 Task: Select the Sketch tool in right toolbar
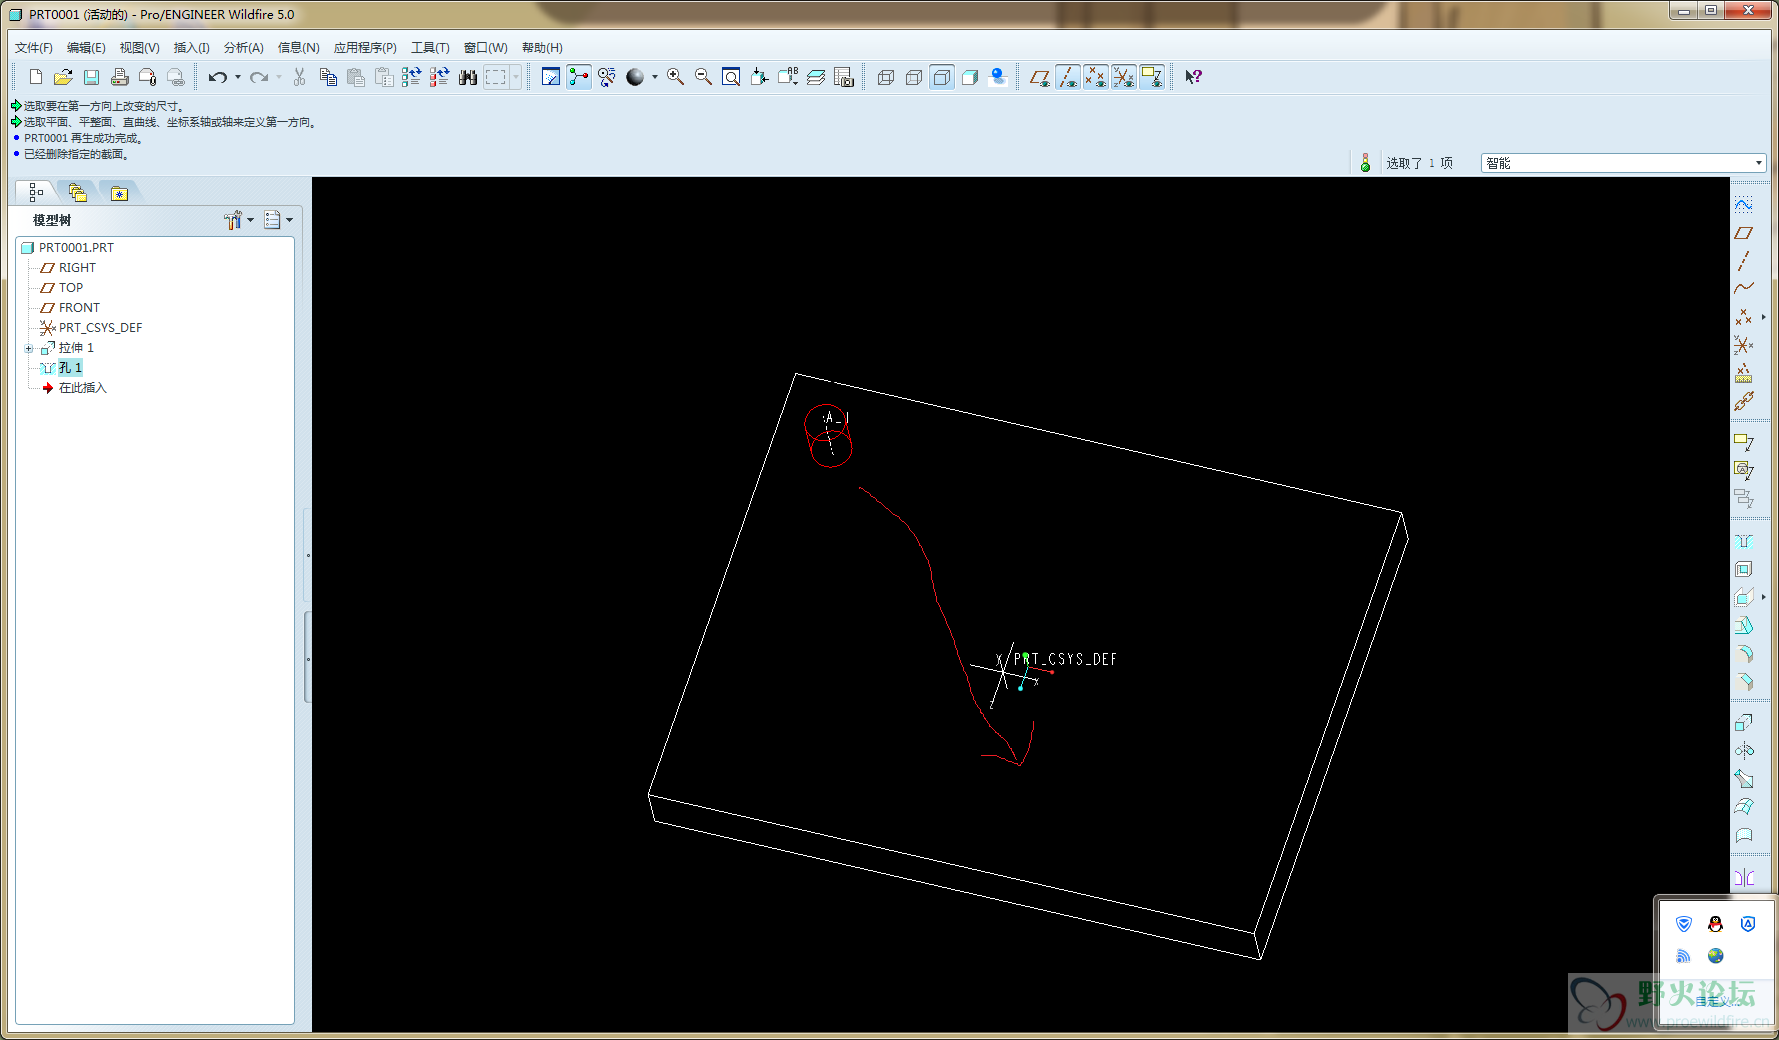pos(1744,204)
